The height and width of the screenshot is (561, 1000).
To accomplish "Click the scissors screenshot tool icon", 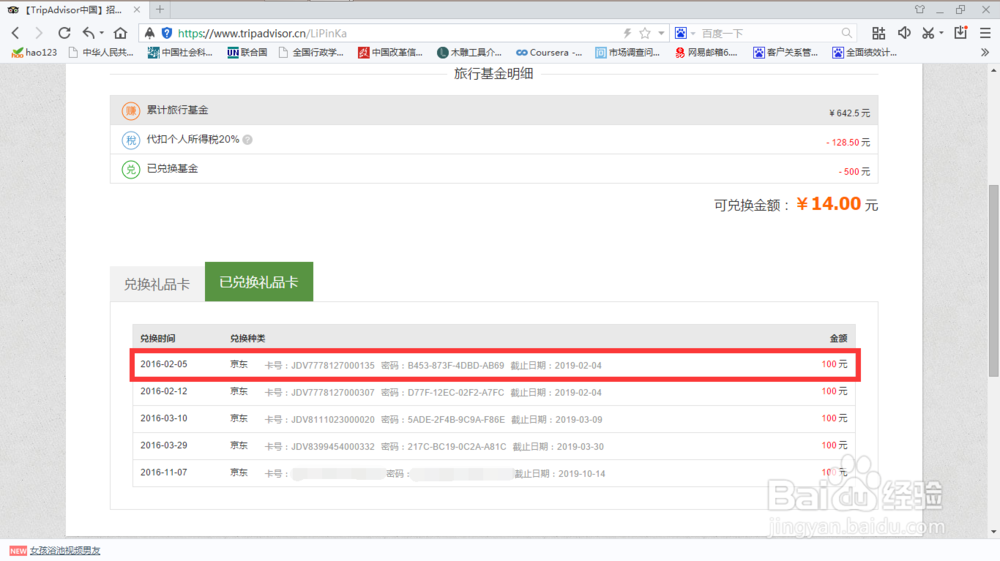I will (928, 33).
